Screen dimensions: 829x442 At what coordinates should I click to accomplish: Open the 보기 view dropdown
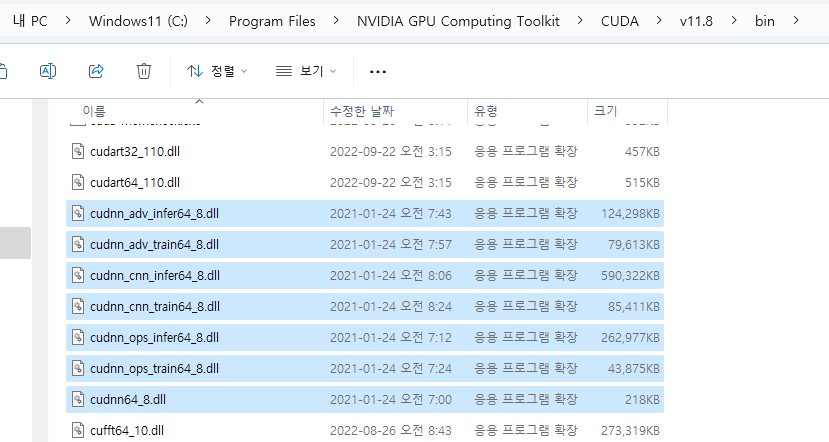(306, 71)
